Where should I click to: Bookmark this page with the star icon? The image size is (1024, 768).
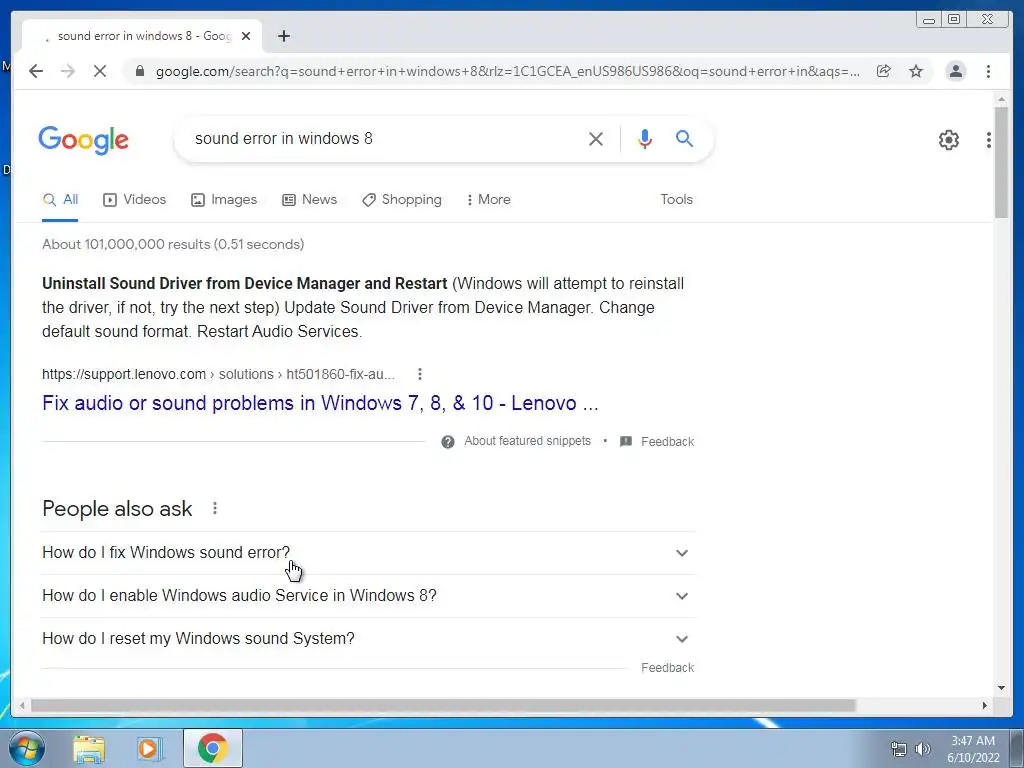916,71
